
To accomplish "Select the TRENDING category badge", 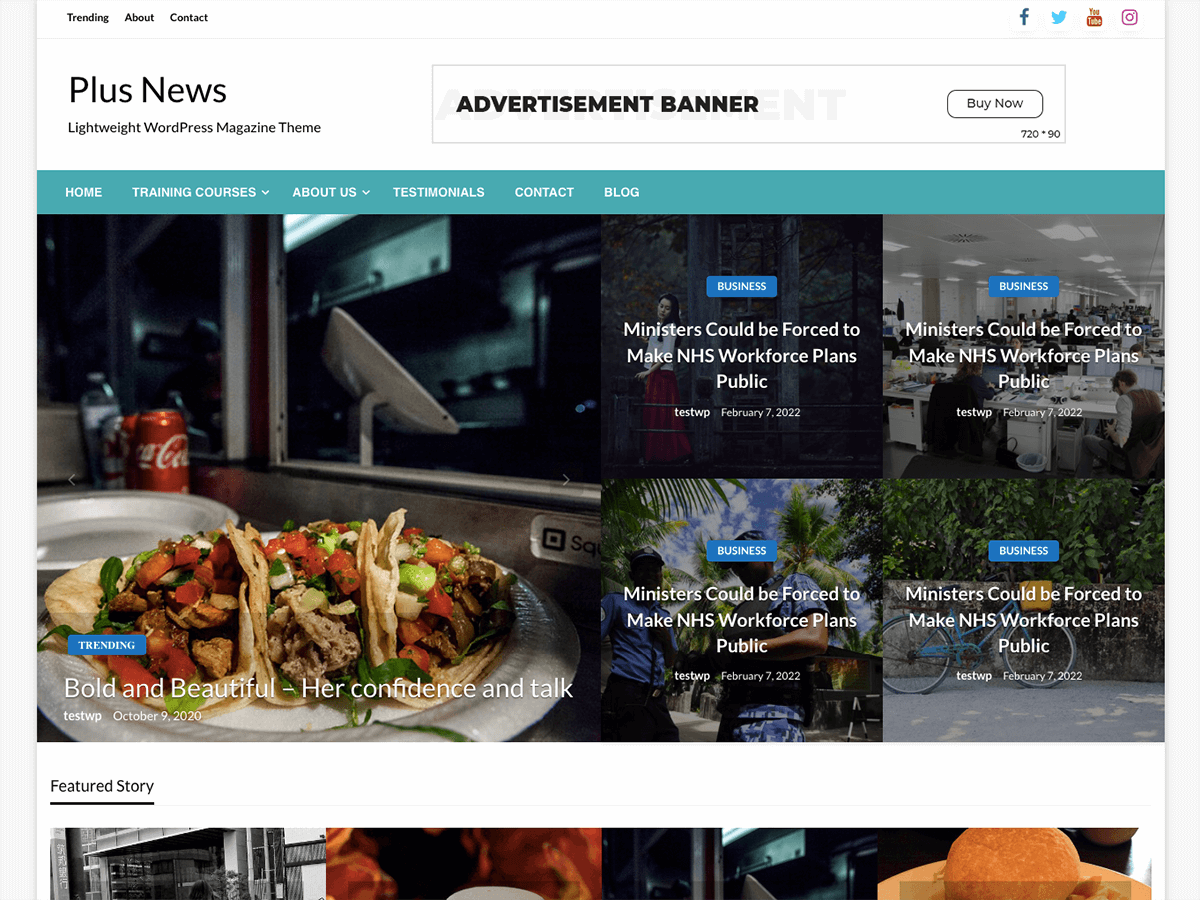I will pos(106,644).
